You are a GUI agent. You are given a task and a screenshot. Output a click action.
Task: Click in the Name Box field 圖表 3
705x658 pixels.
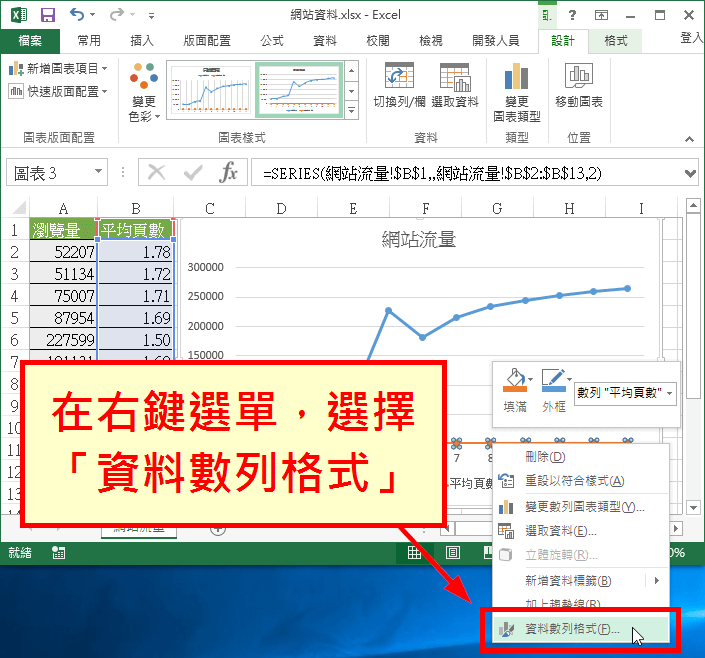tap(49, 172)
